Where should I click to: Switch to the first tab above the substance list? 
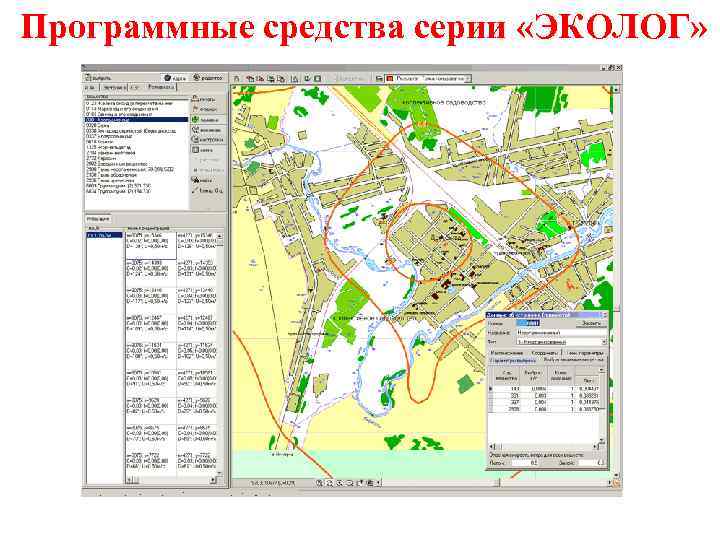91,87
